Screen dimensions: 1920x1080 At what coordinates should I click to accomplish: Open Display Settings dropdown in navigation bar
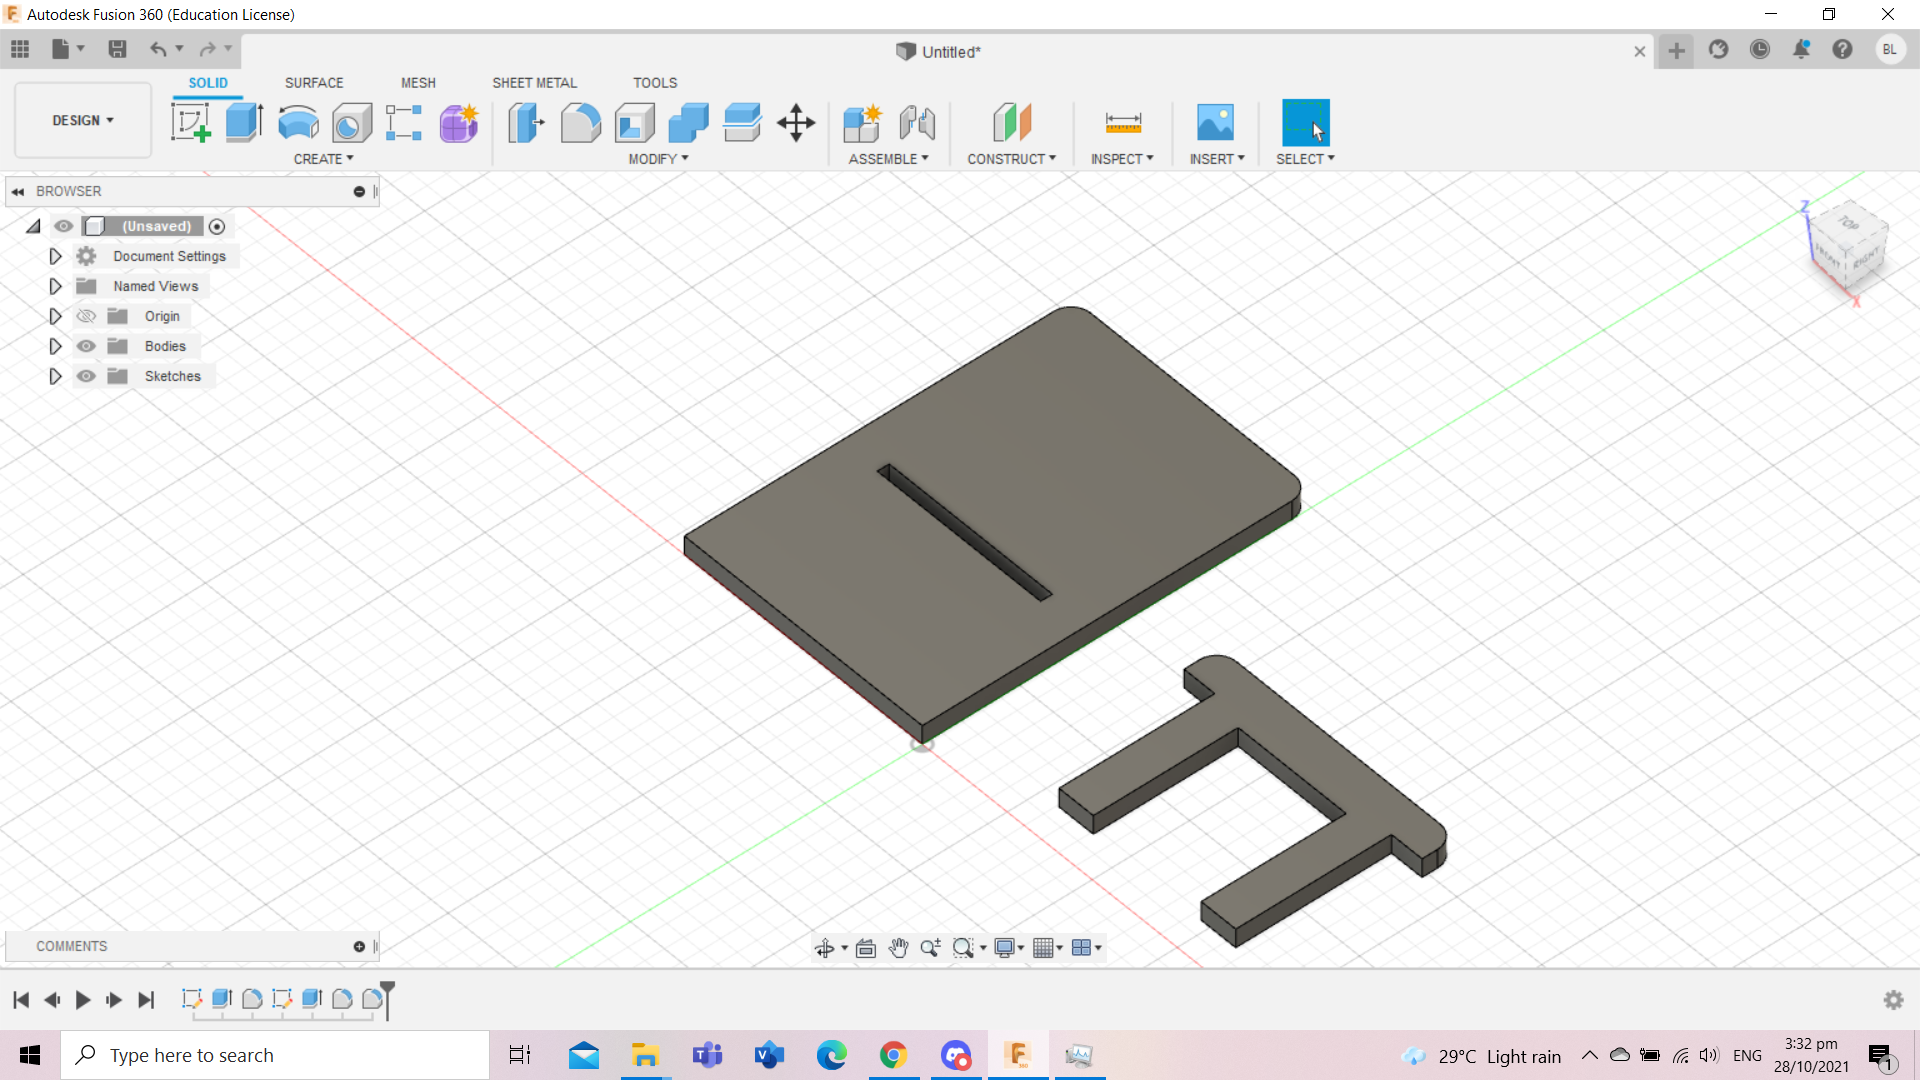[x=1009, y=948]
